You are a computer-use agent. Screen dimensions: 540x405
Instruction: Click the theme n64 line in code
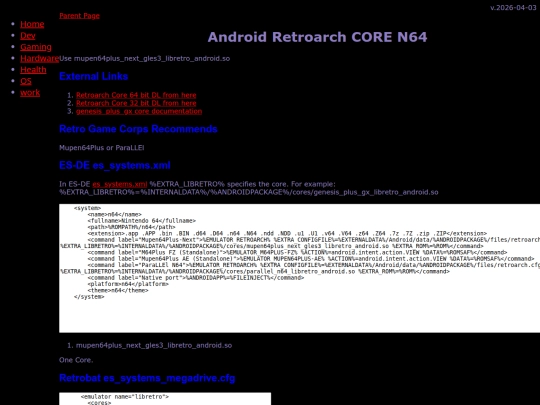(x=118, y=290)
